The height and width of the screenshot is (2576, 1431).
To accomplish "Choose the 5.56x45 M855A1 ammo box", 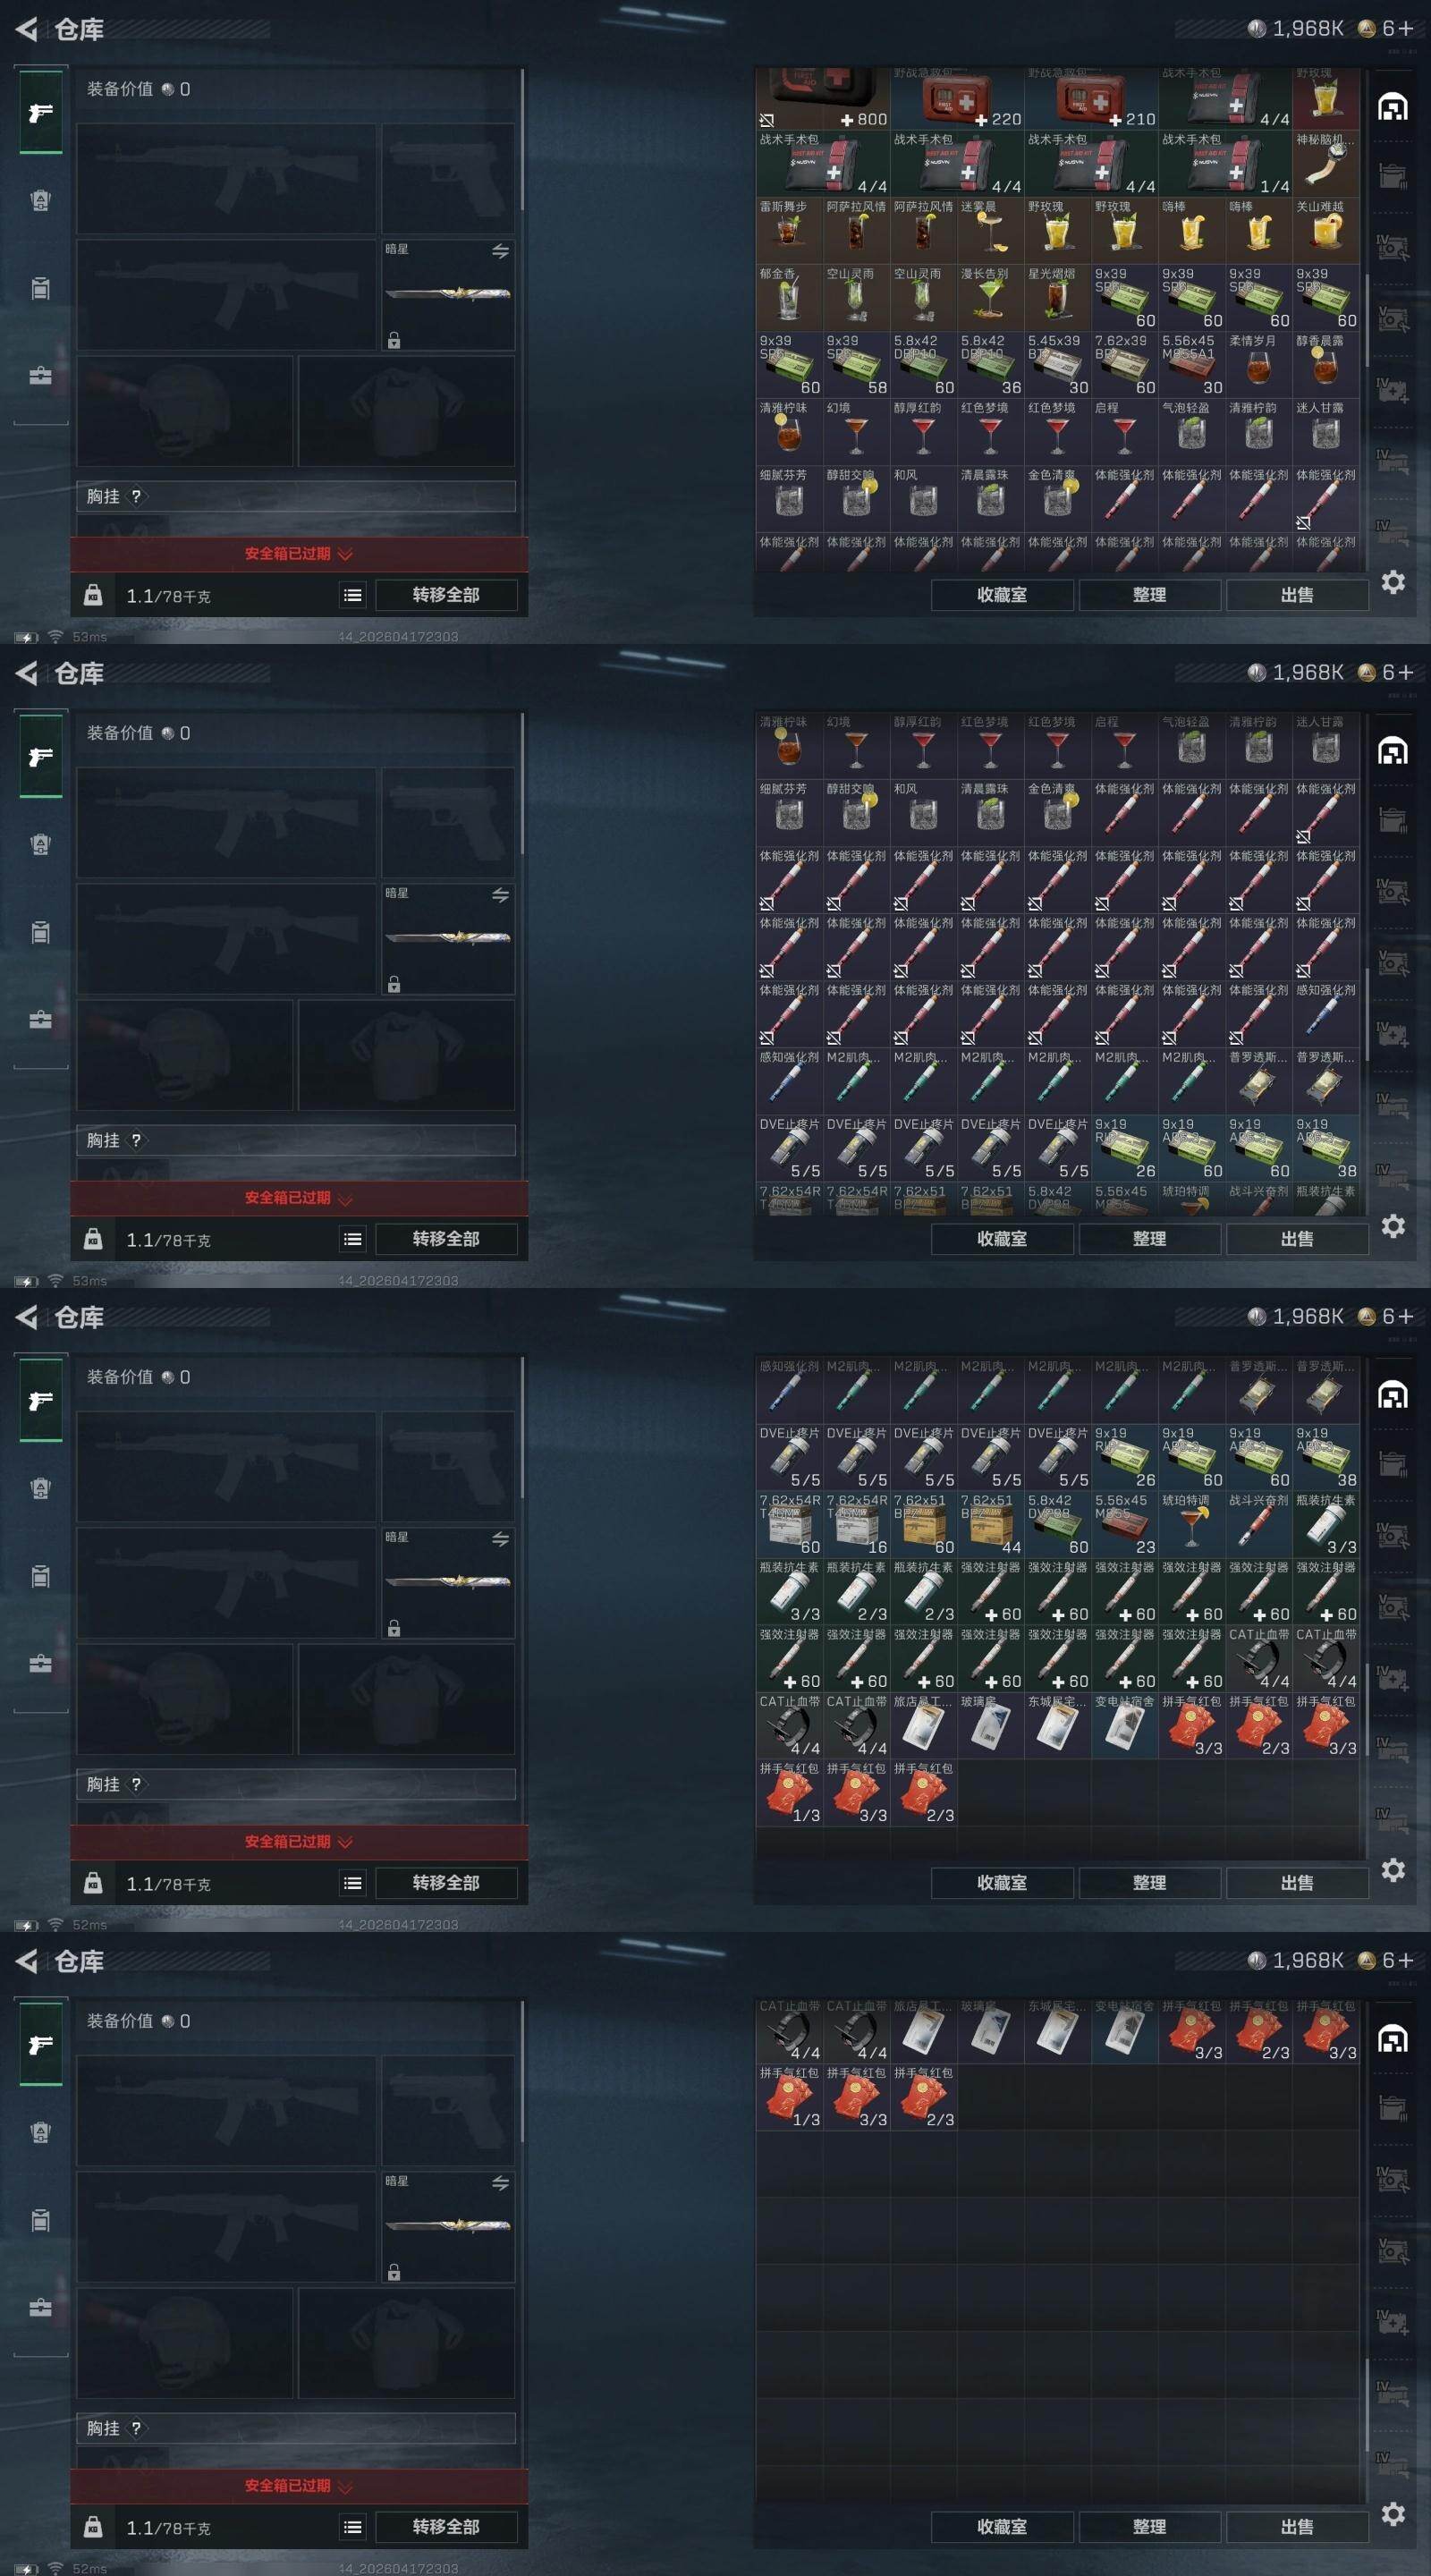I will click(x=1191, y=365).
